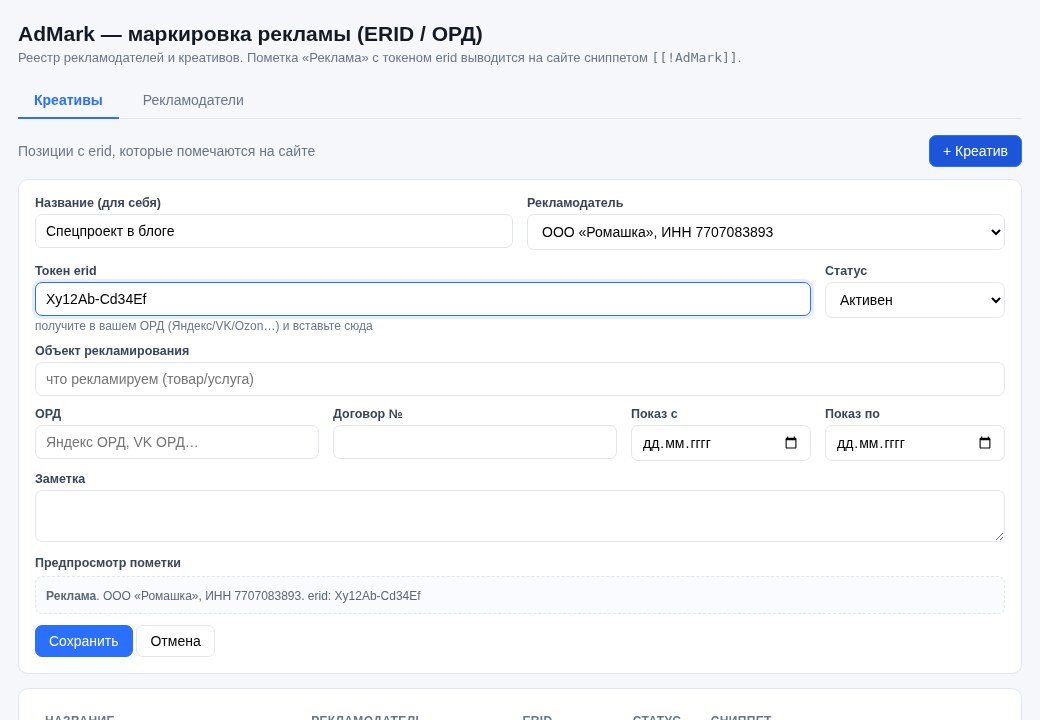
Task: Click into the Заметка textarea
Action: point(519,516)
